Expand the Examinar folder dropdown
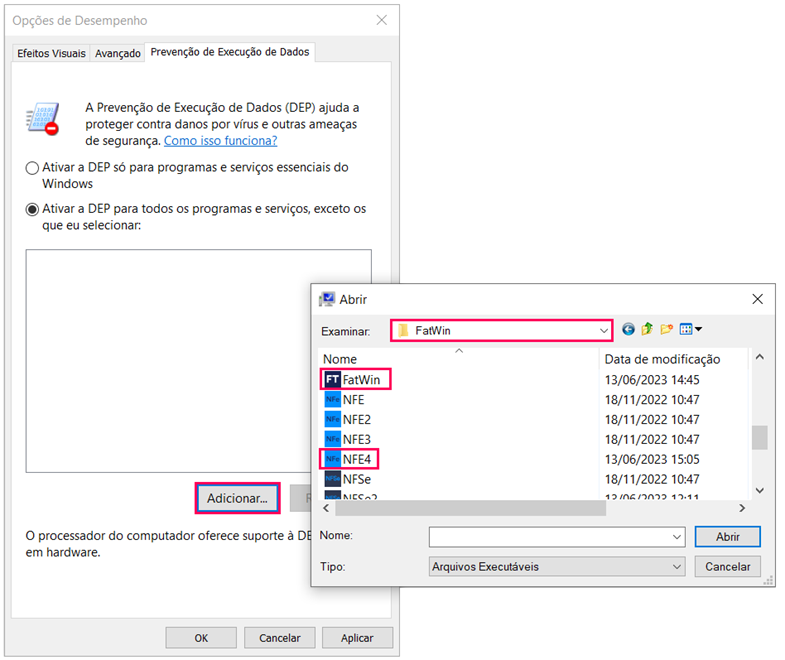The height and width of the screenshot is (660, 785). pyautogui.click(x=603, y=330)
